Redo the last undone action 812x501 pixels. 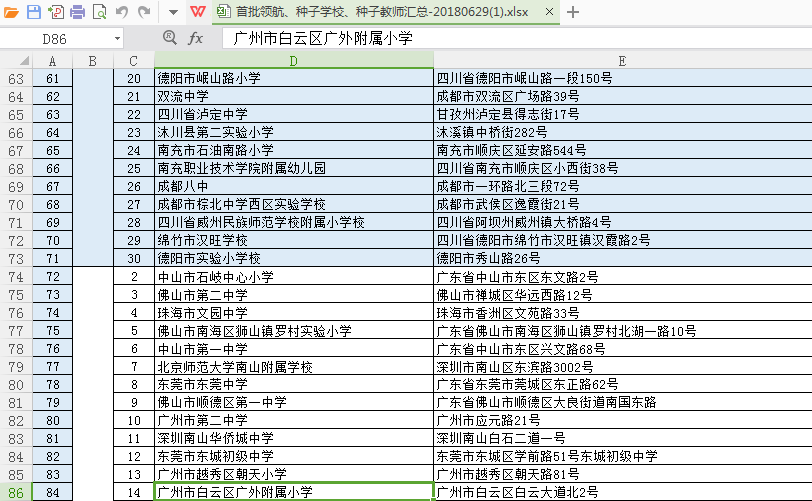tap(144, 12)
